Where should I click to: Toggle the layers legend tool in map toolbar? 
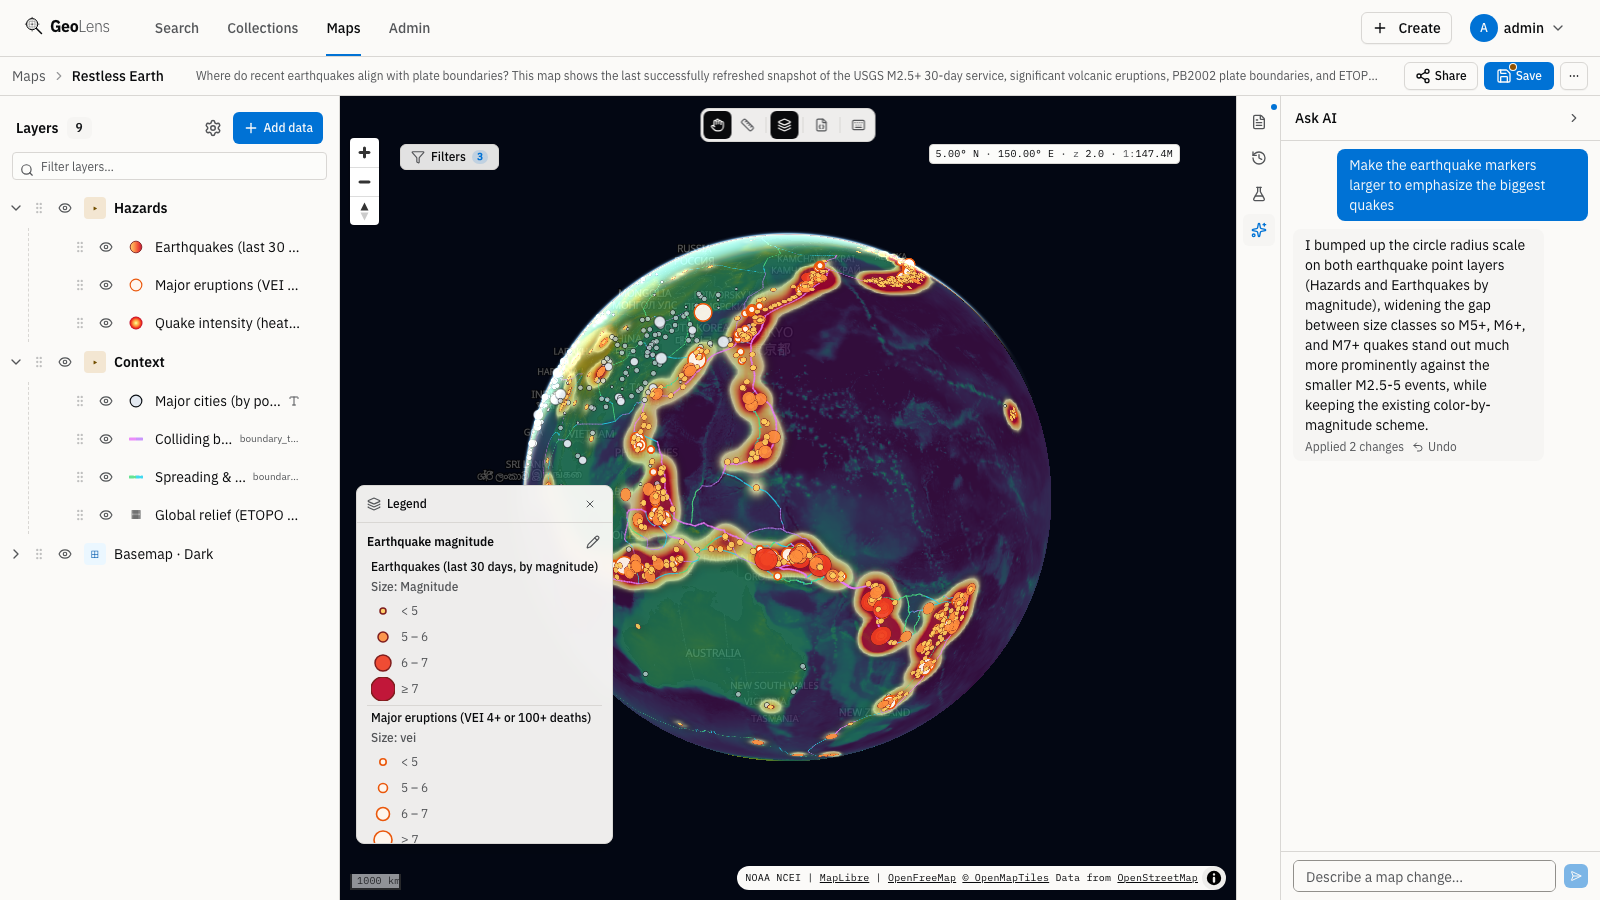coord(785,125)
